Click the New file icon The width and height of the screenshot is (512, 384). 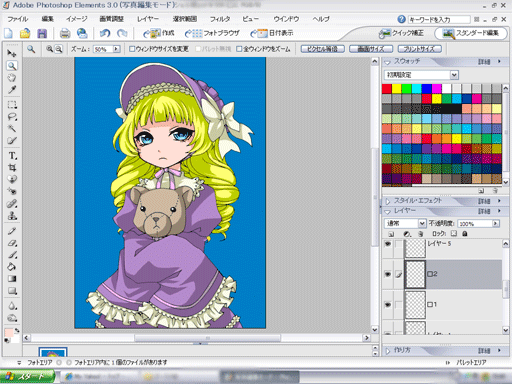(8, 33)
